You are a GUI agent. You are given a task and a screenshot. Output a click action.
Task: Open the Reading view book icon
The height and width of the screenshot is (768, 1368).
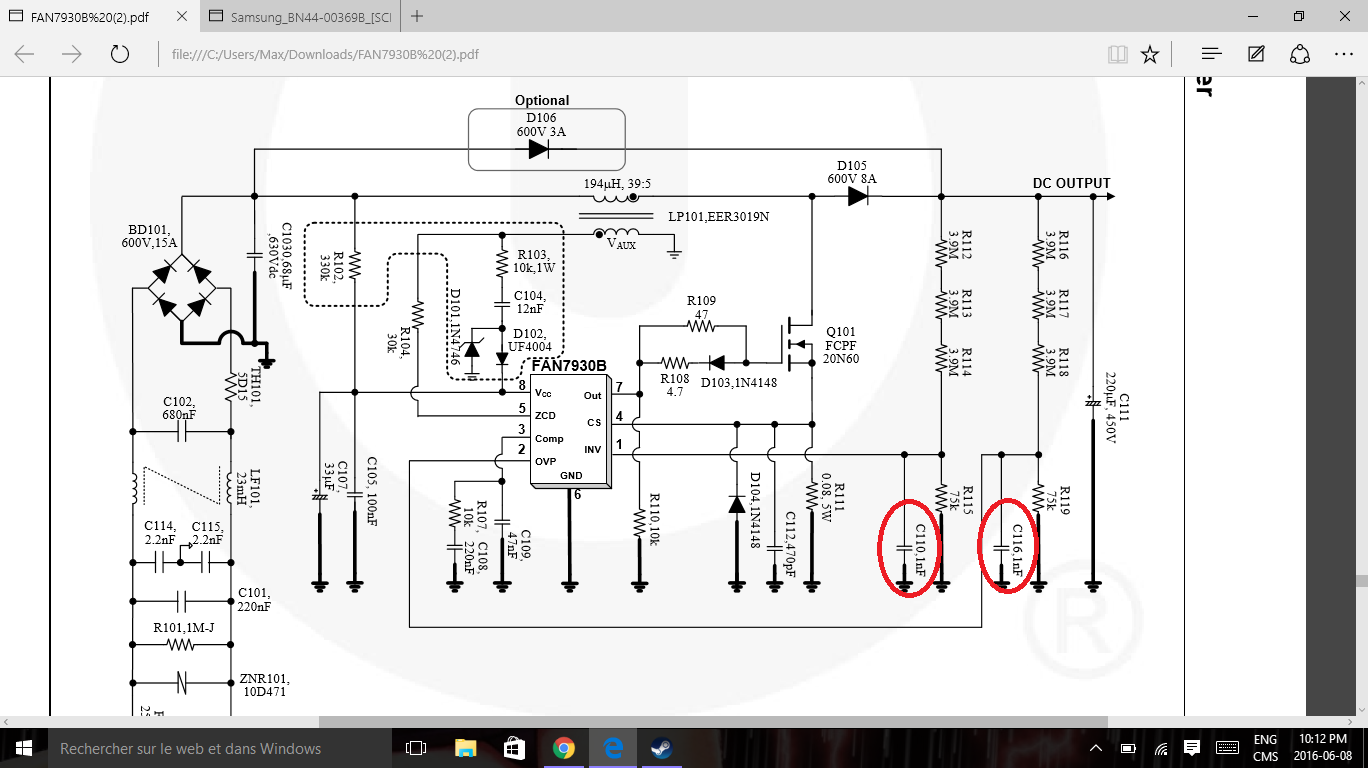[1117, 54]
